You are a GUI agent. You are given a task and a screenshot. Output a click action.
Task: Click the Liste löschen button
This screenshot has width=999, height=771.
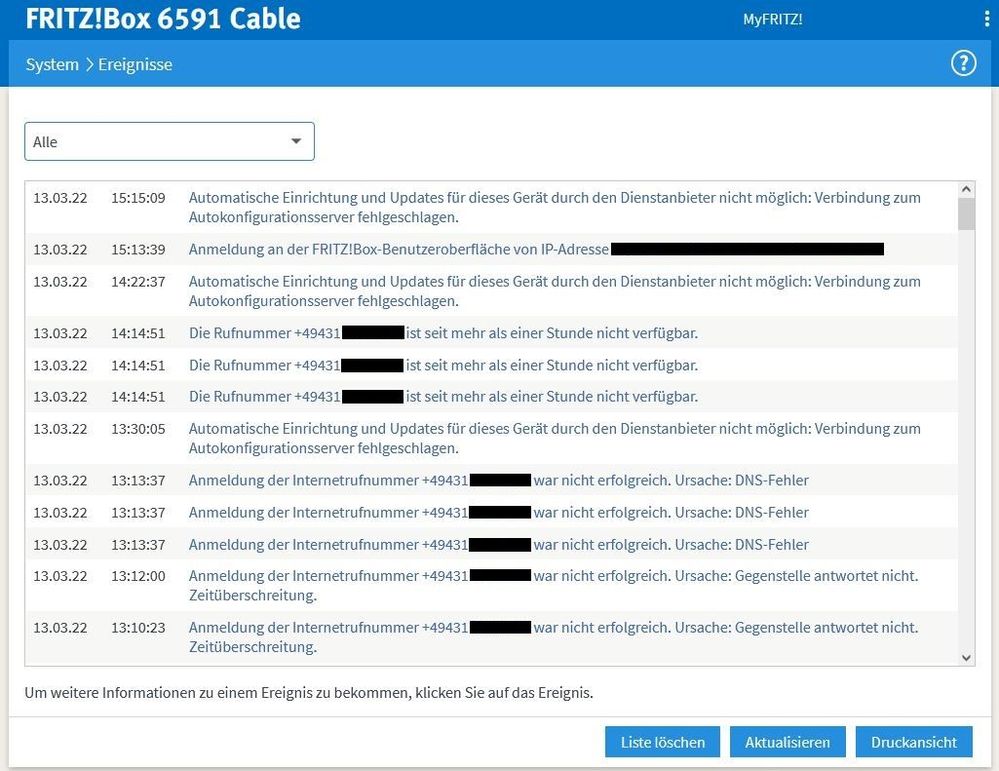coord(663,742)
